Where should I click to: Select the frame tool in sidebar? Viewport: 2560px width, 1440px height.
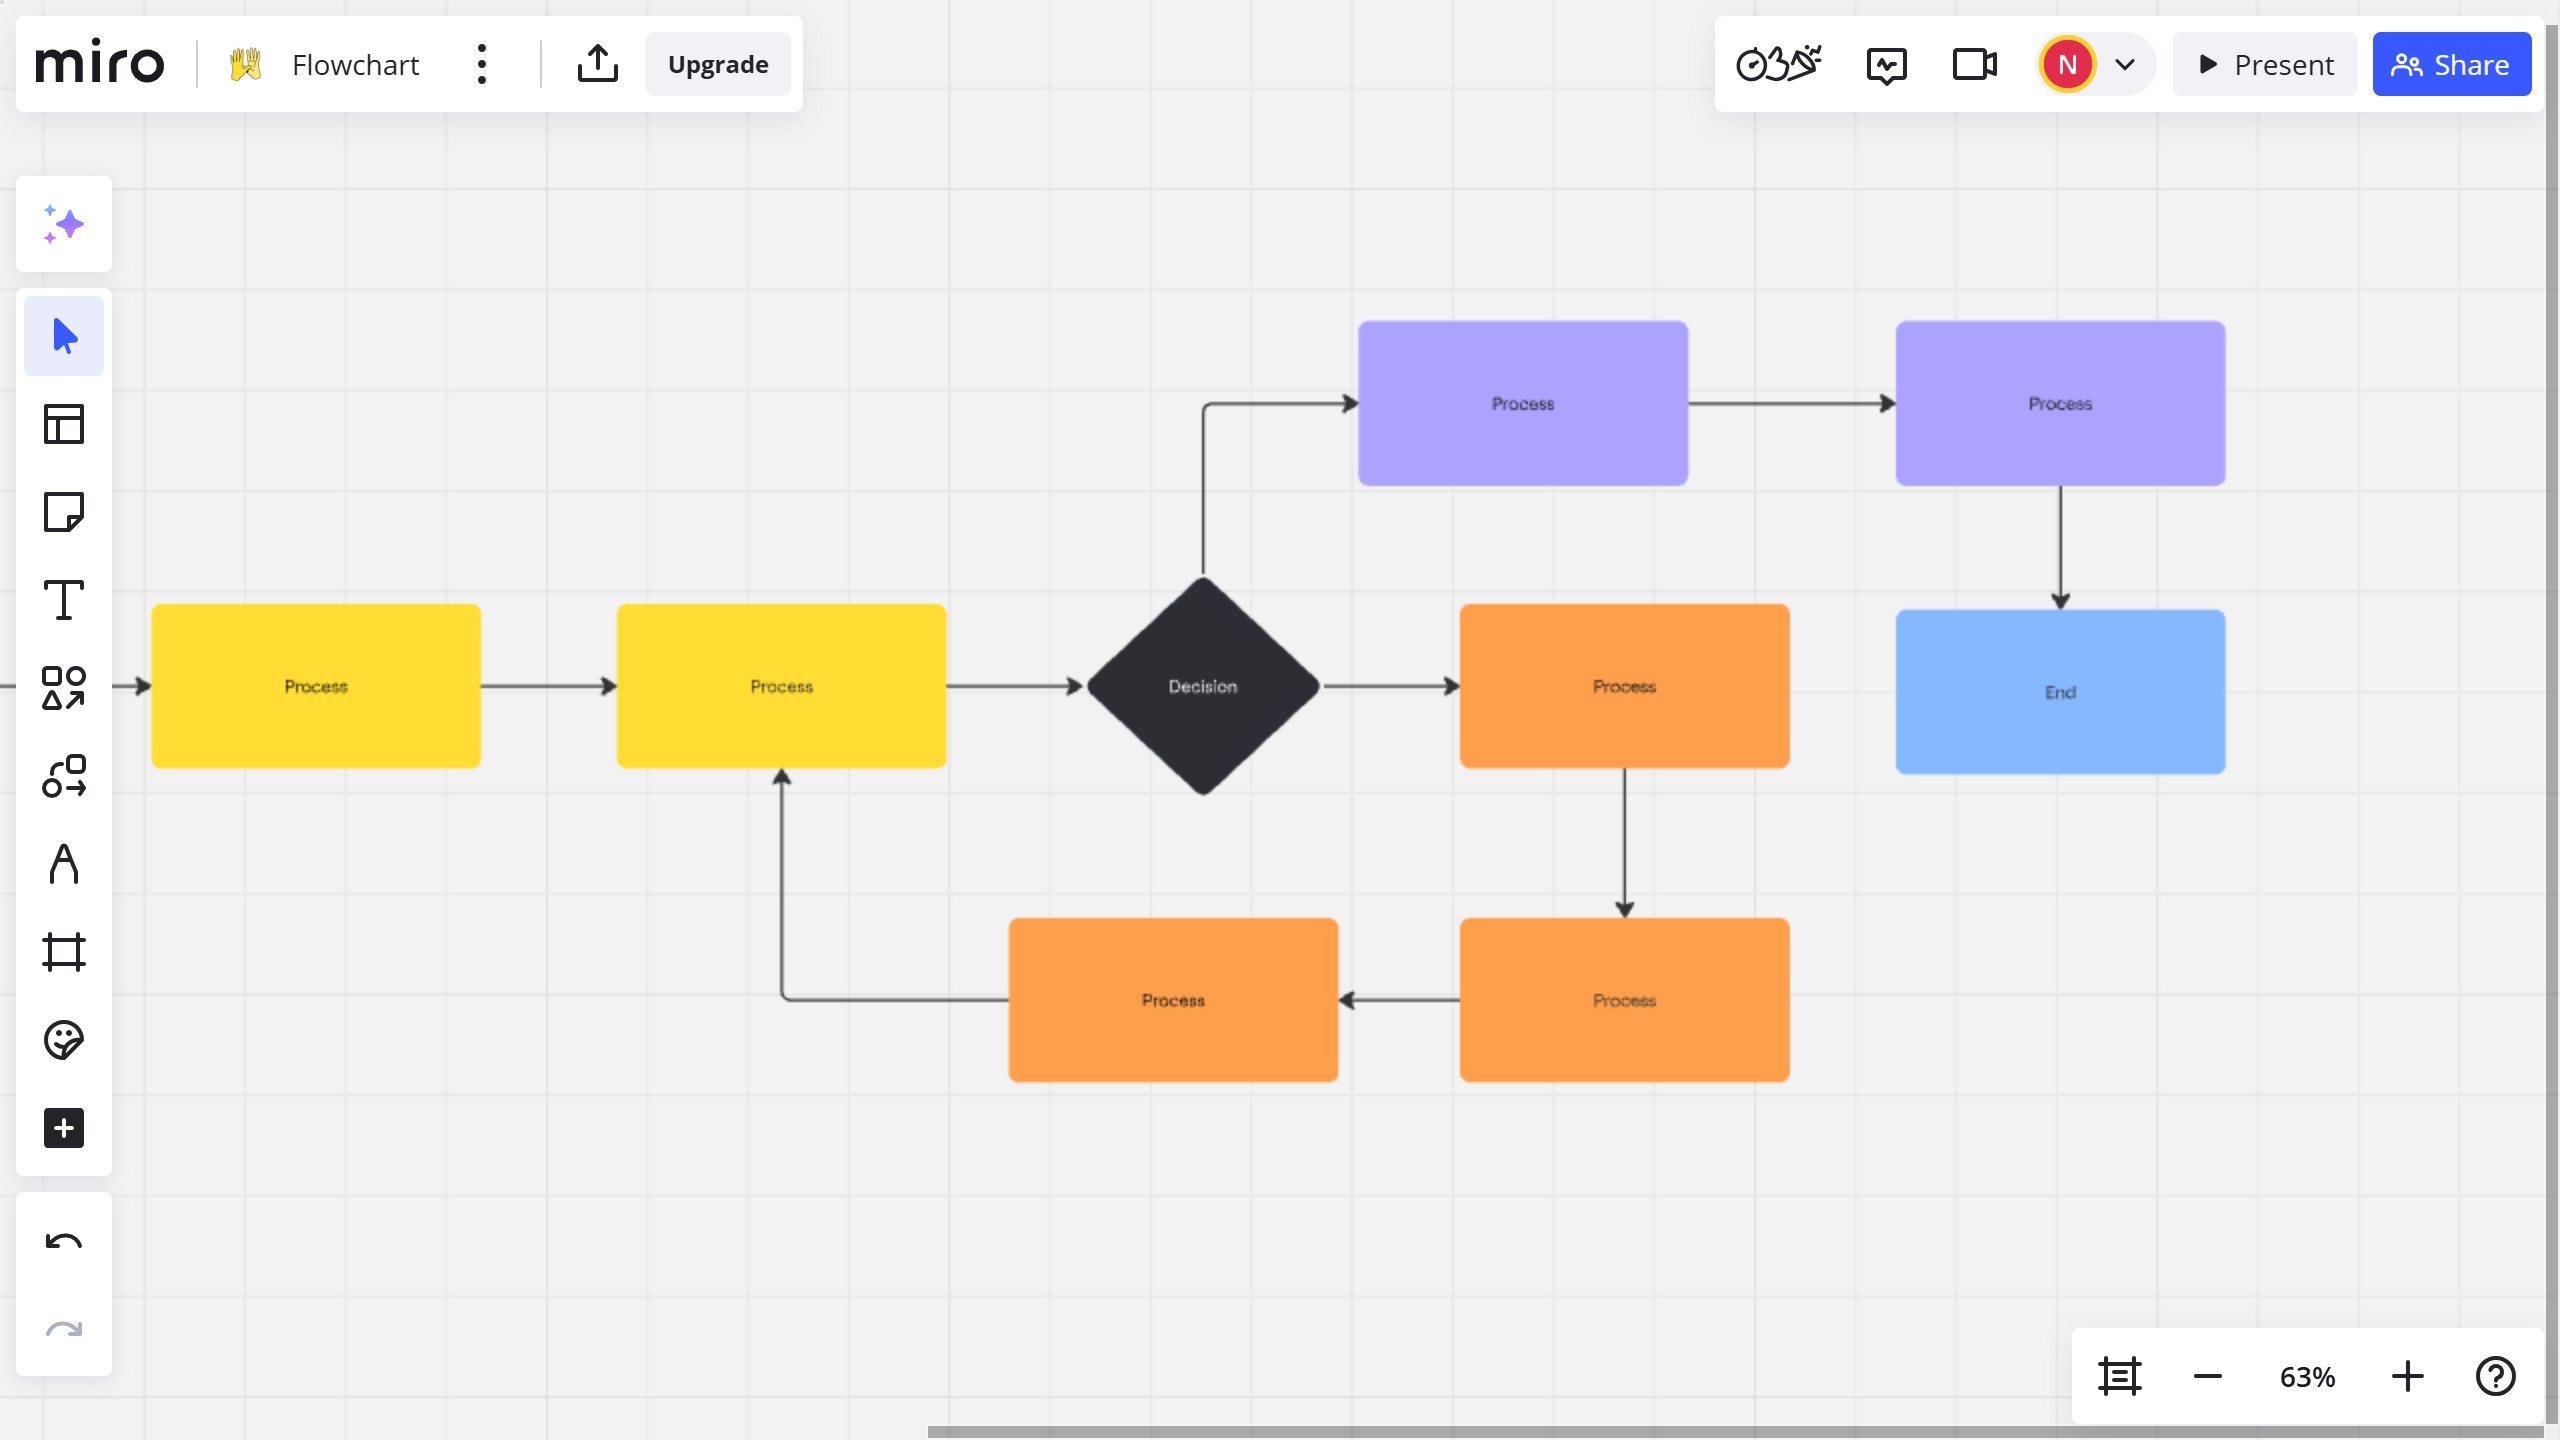pos(64,952)
